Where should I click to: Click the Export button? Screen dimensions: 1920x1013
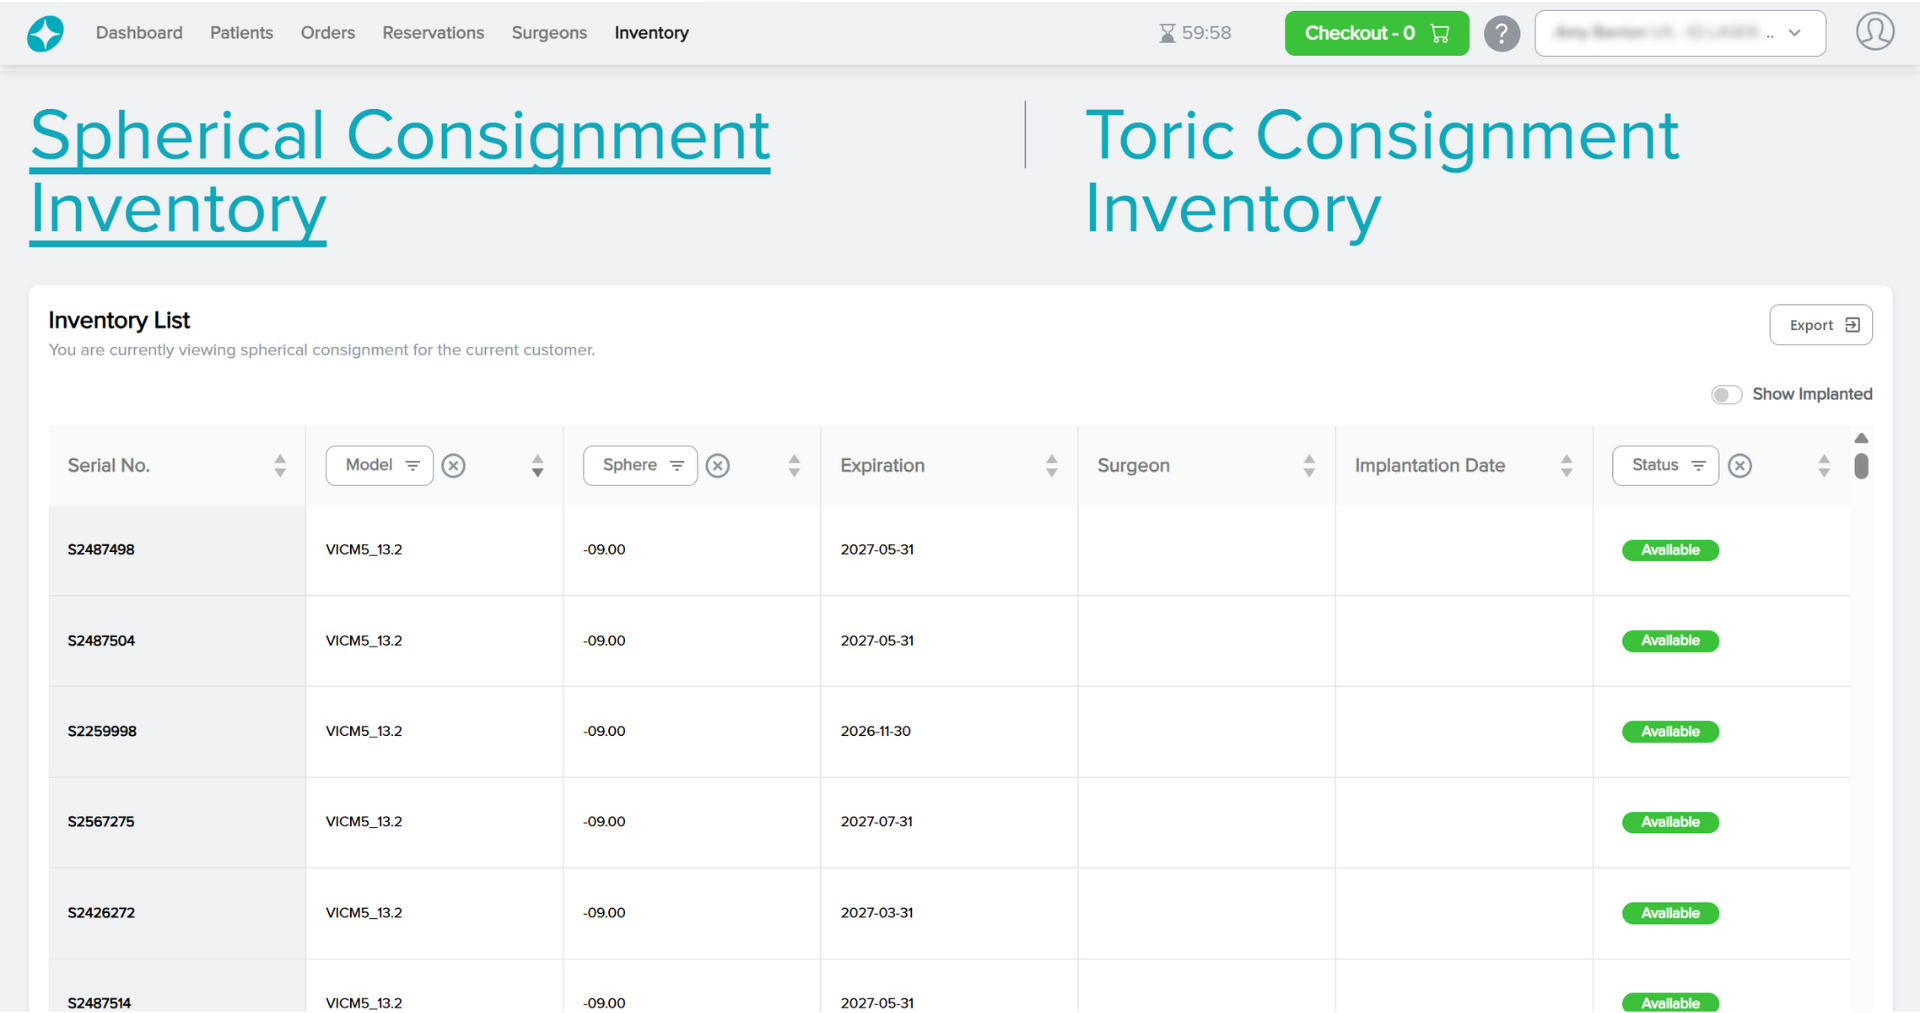[1820, 325]
